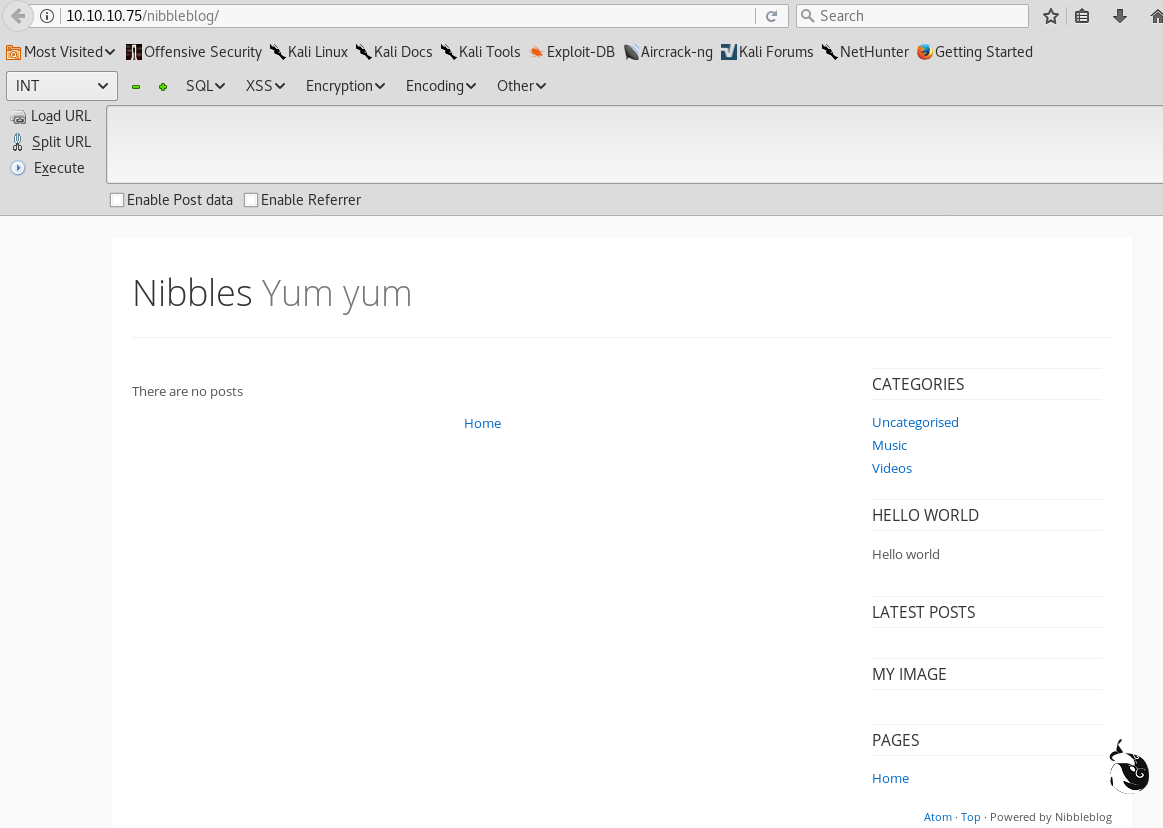Screen dimensions: 1163x828
Task: Open the Music category link
Action: point(889,445)
